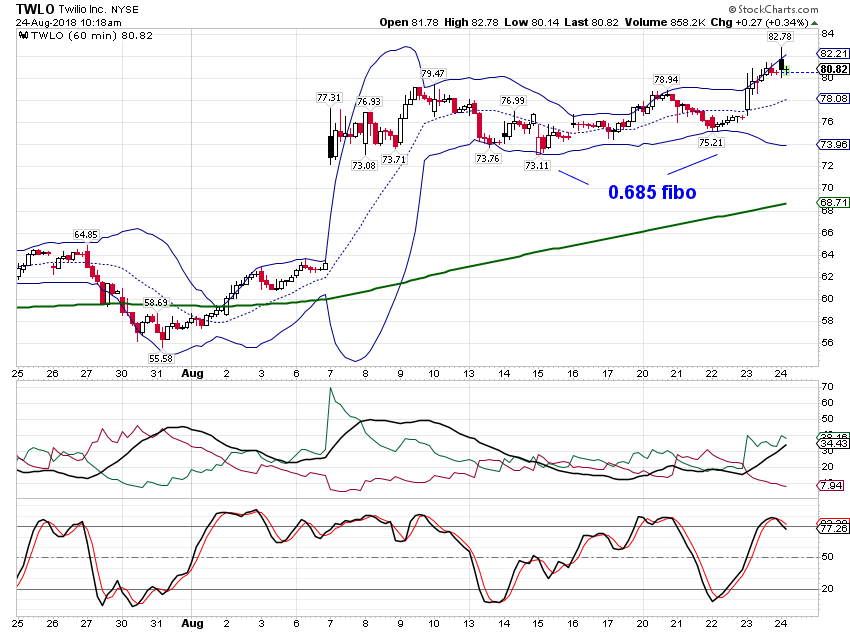This screenshot has height=633, width=850.
Task: Click the 73.11 price callout
Action: (x=537, y=165)
